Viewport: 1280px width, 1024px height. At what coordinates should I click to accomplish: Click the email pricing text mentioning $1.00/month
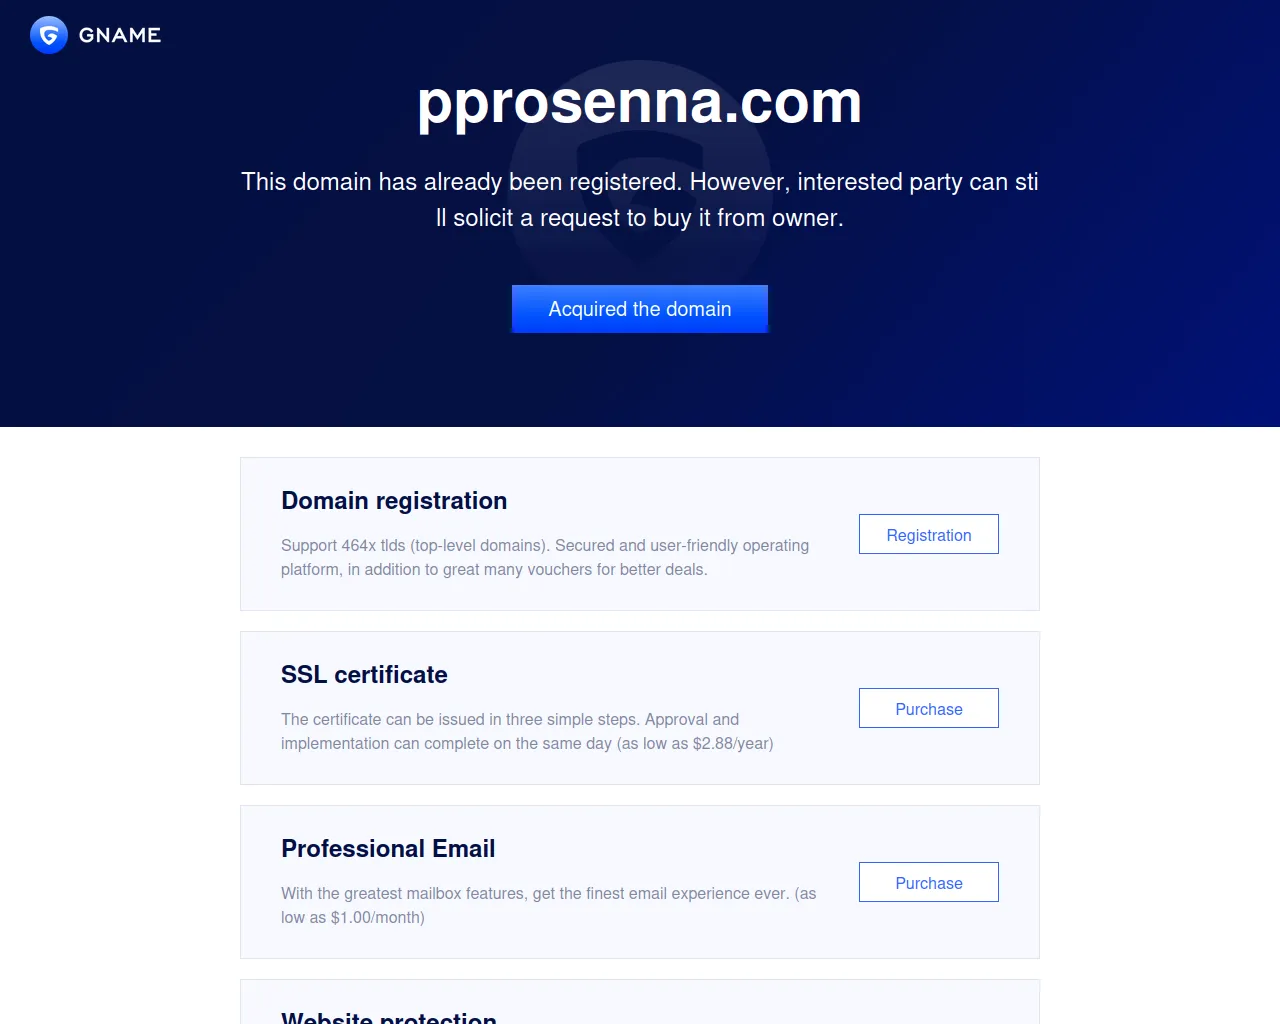point(548,905)
